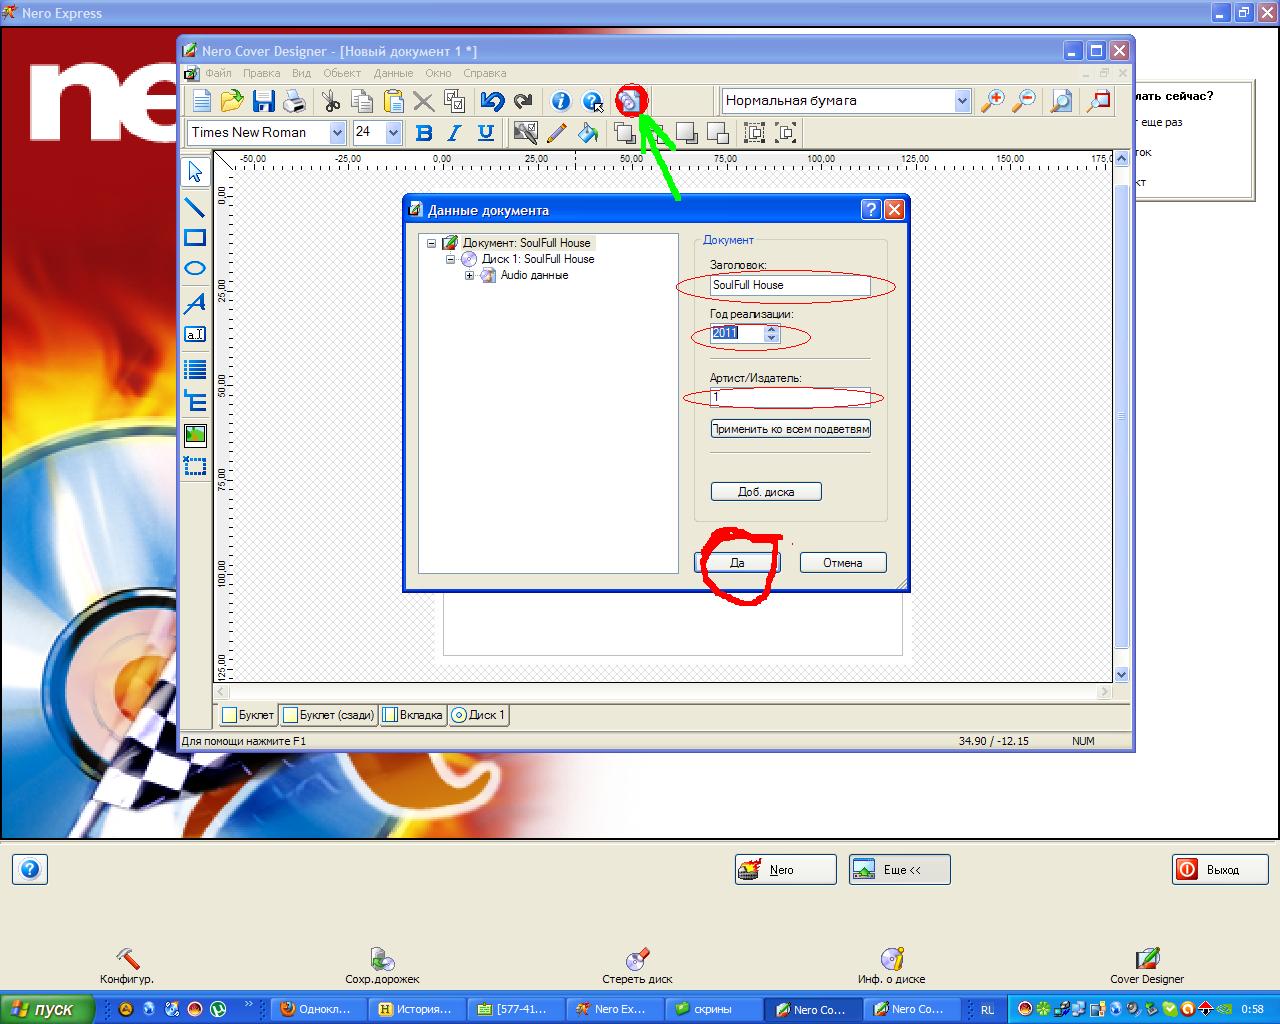This screenshot has height=1024, width=1280.
Task: Open the Справка menu
Action: click(x=485, y=73)
